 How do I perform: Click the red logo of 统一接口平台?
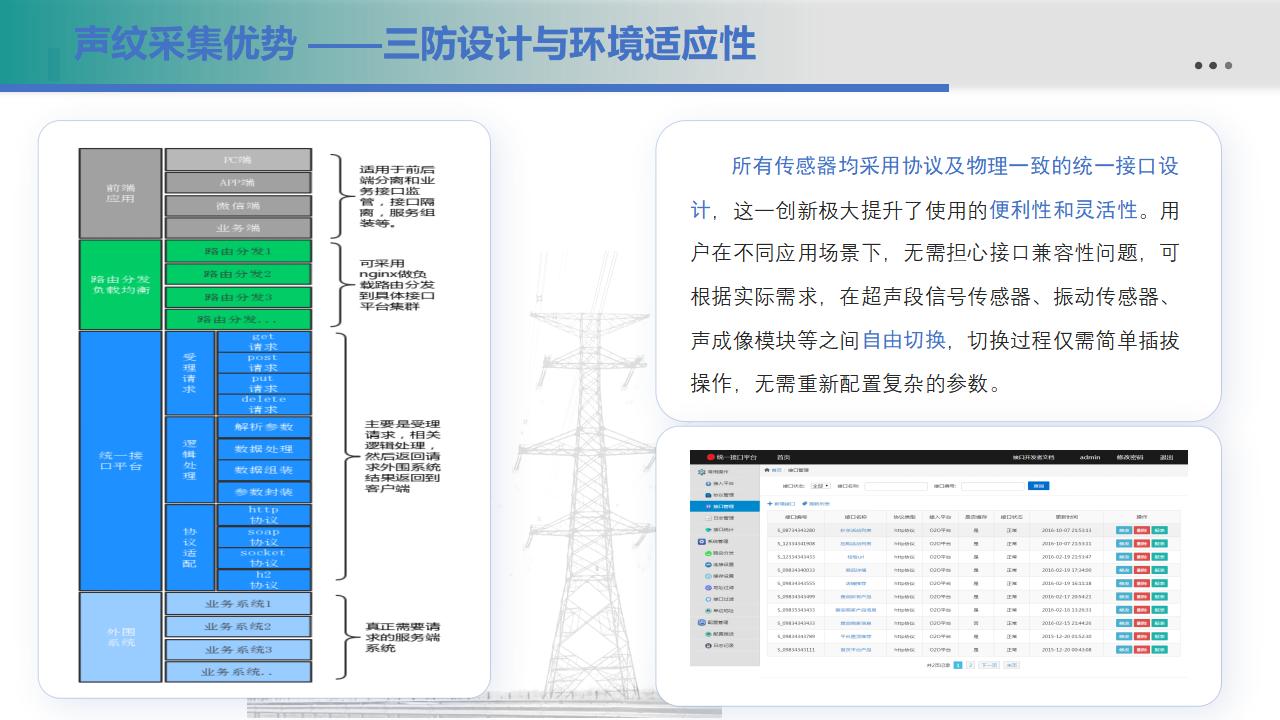pyautogui.click(x=711, y=457)
